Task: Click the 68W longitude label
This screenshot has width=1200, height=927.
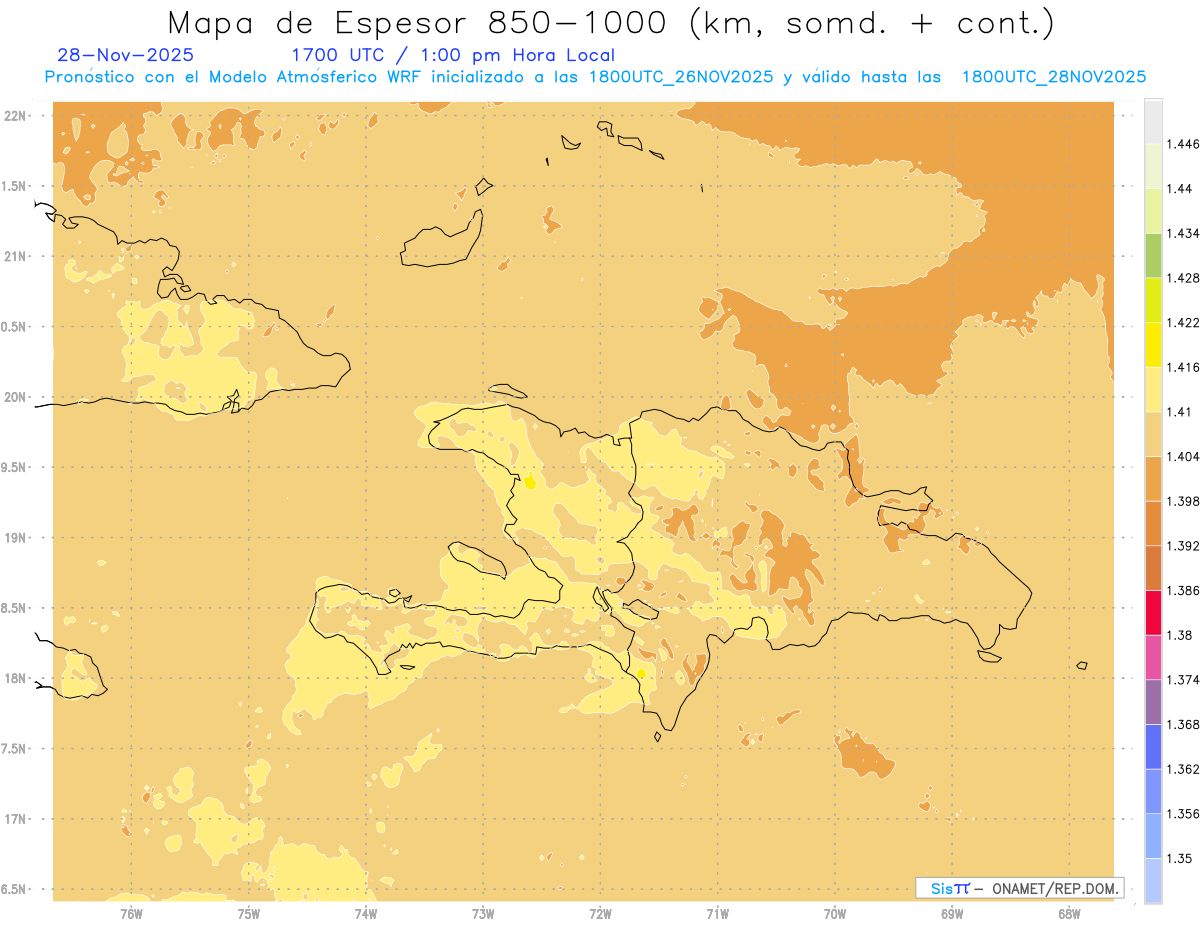Action: pos(1069,913)
